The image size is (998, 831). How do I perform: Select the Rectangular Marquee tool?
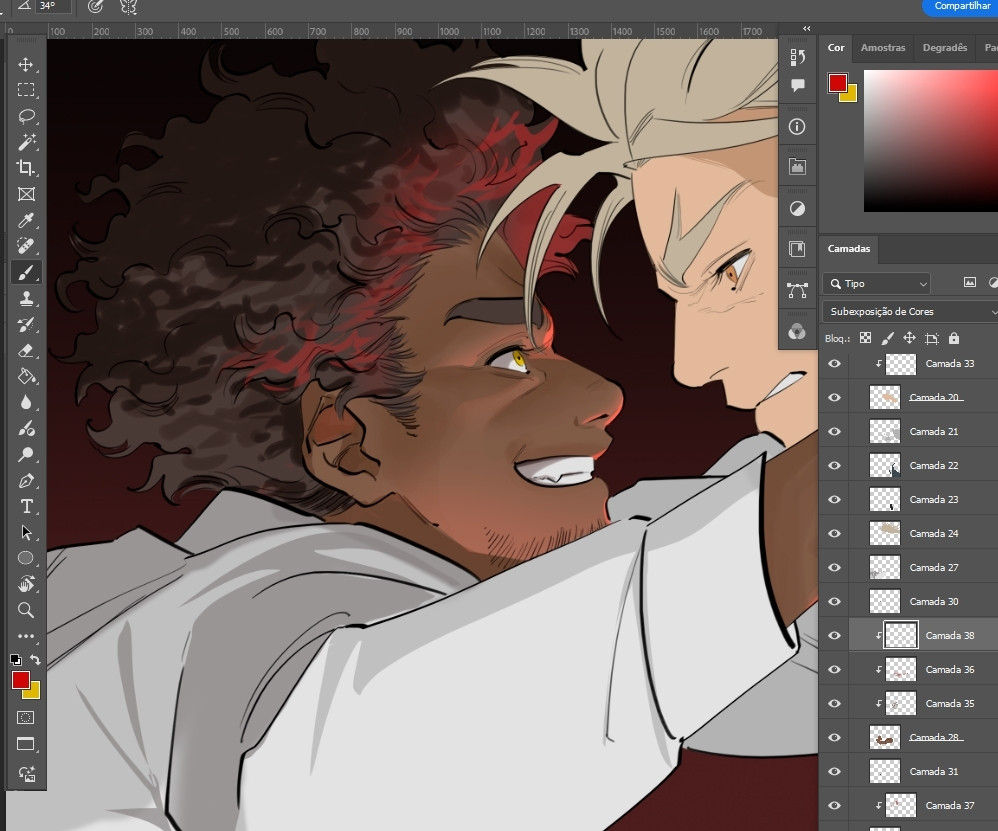pyautogui.click(x=25, y=90)
